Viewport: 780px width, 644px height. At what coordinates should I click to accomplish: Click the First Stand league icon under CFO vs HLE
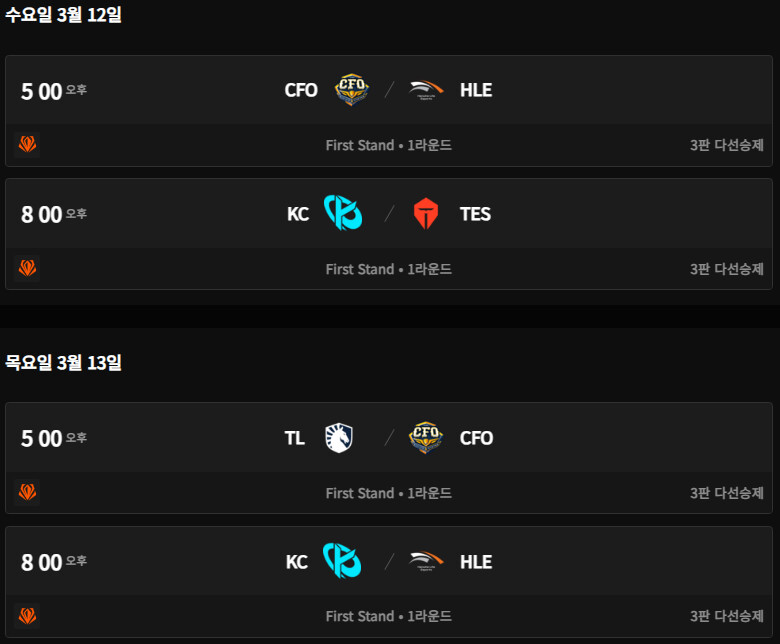pos(27,145)
